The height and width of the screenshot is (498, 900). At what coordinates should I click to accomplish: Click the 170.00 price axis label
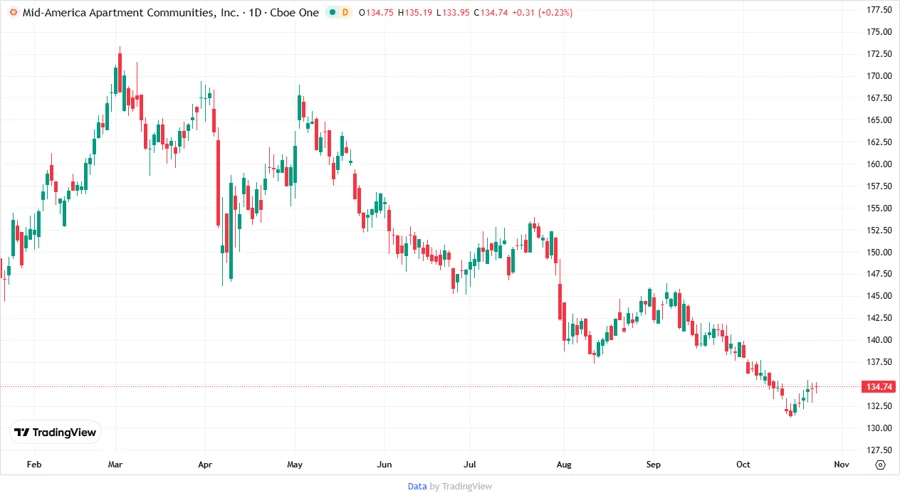tap(879, 76)
